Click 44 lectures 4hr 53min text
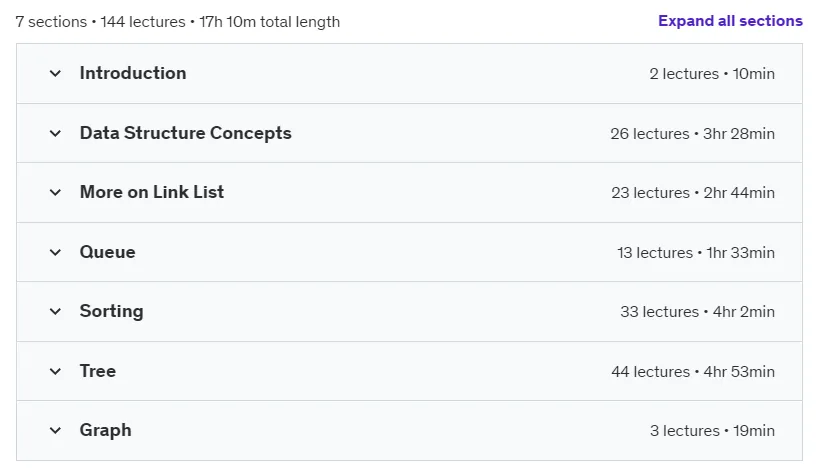Image resolution: width=819 pixels, height=472 pixels. tap(693, 372)
